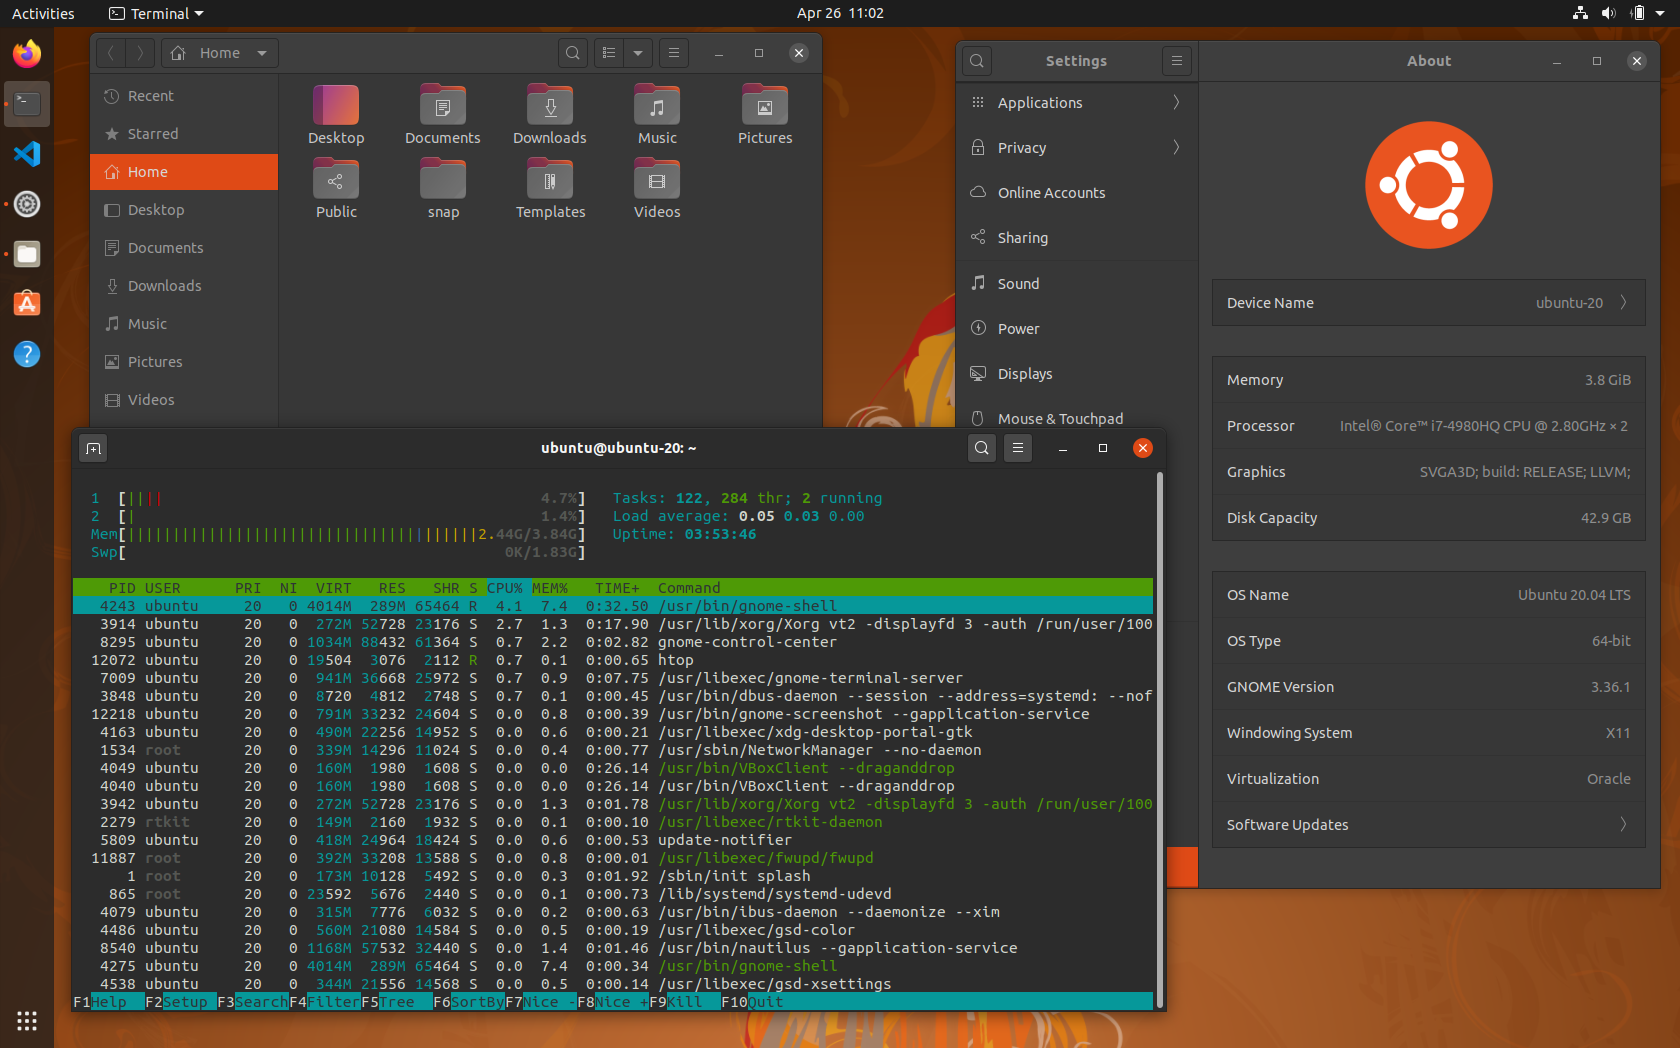Select gnome-control-center process row
This screenshot has width=1680, height=1048.
pos(613,642)
